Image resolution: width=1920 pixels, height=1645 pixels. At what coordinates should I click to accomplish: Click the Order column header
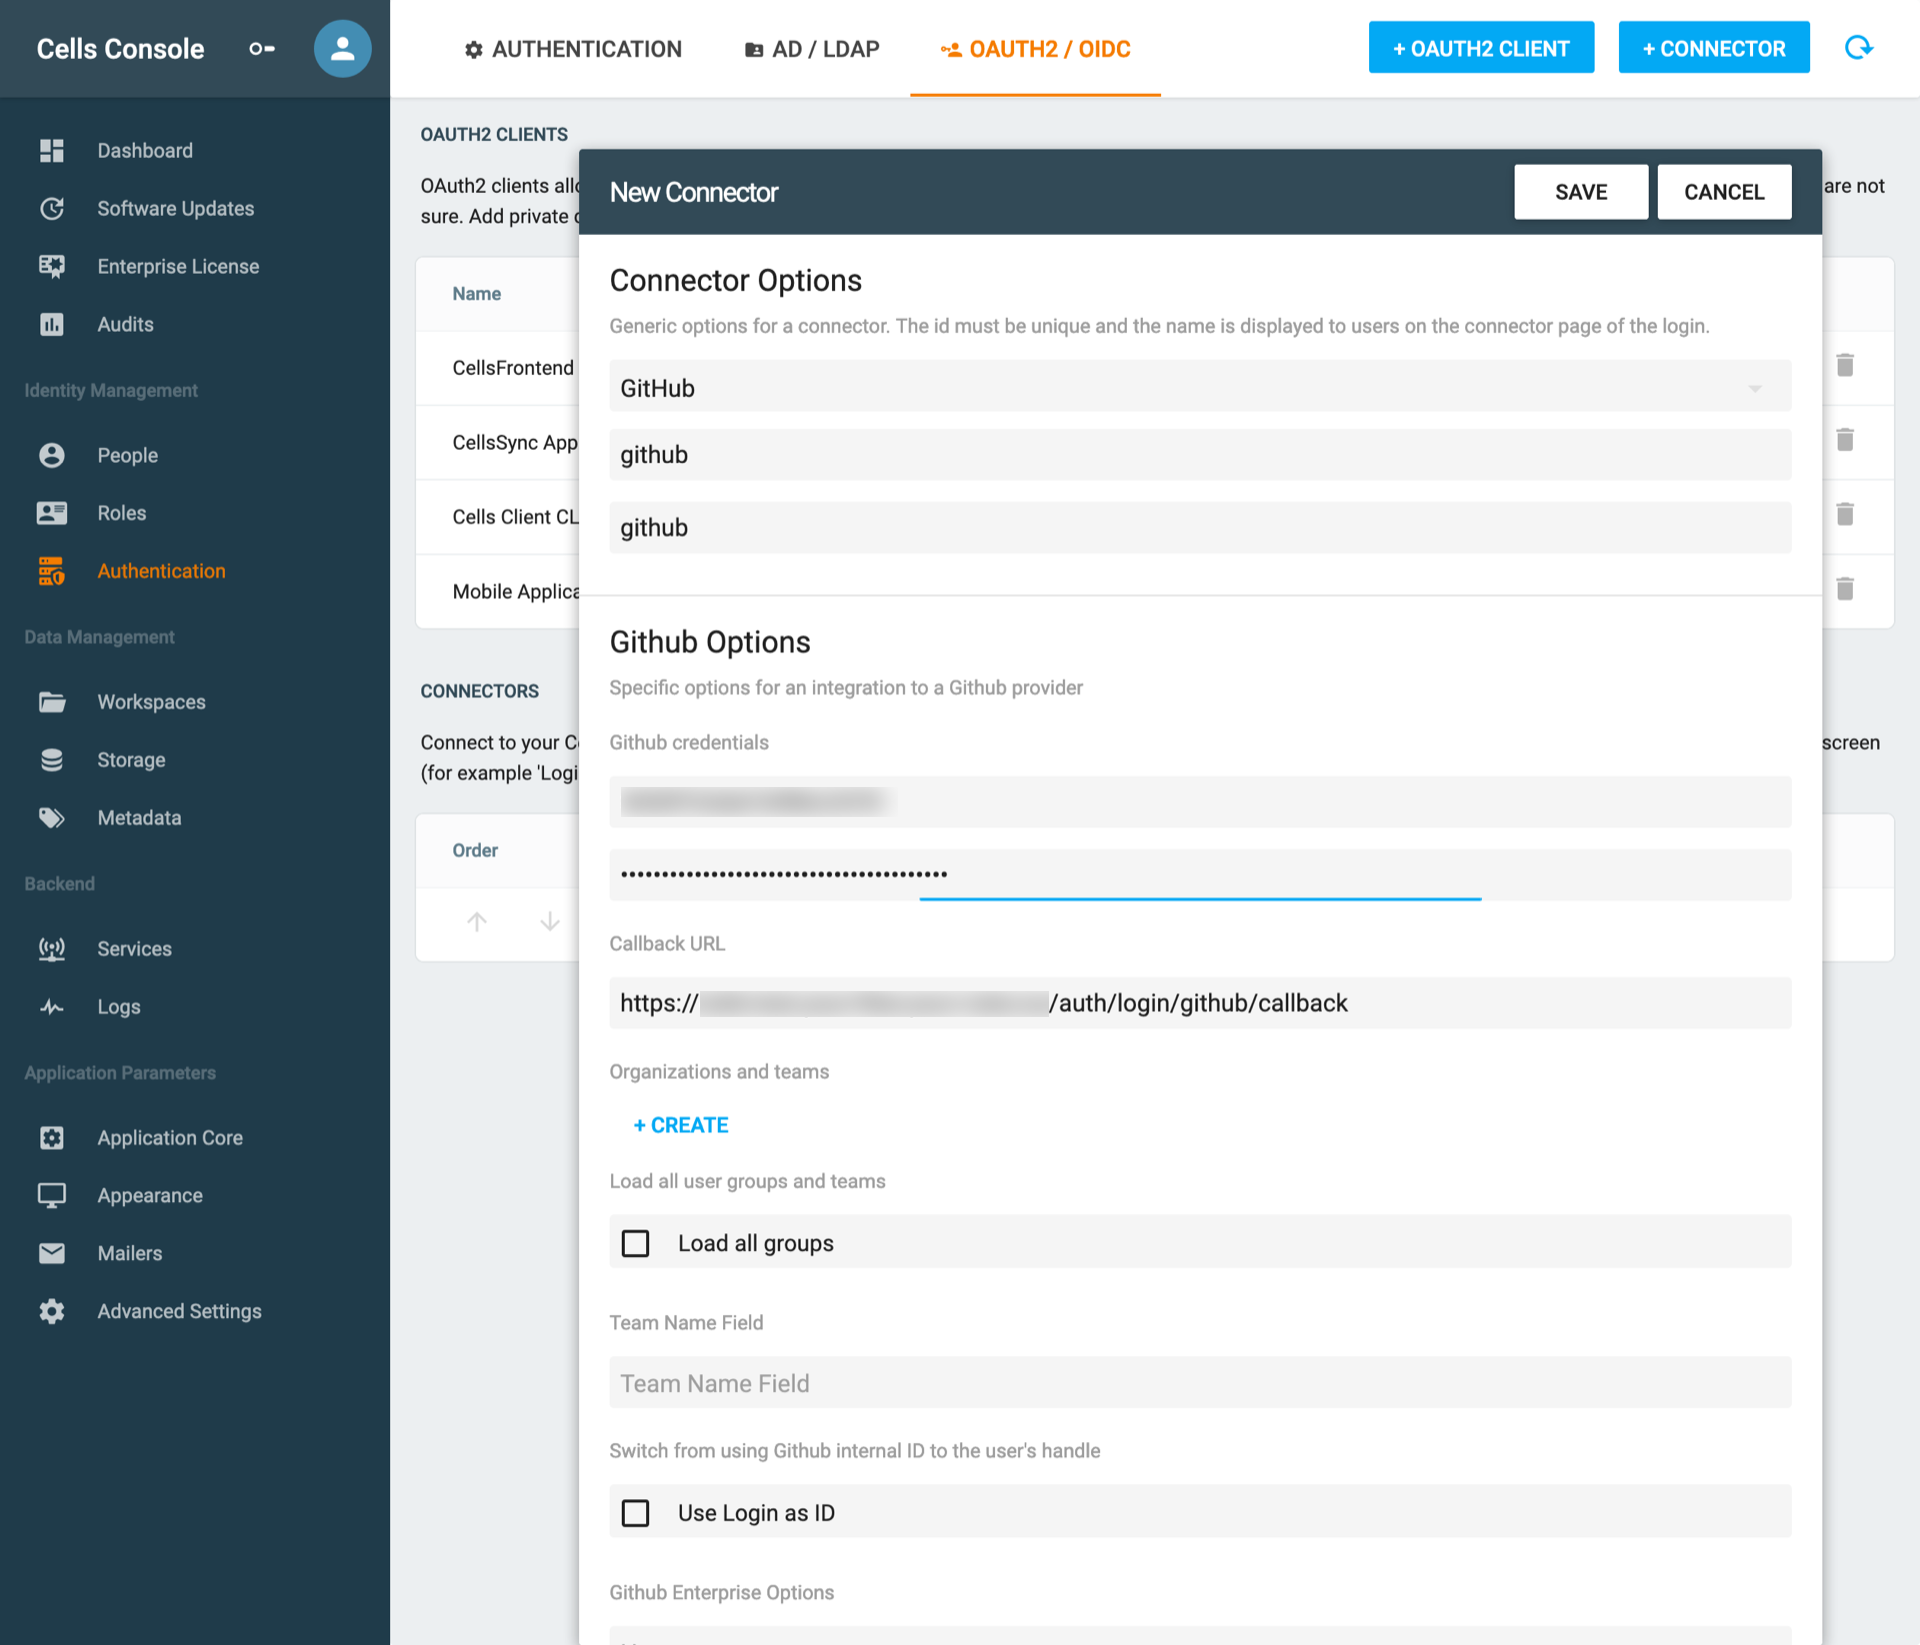[x=475, y=851]
